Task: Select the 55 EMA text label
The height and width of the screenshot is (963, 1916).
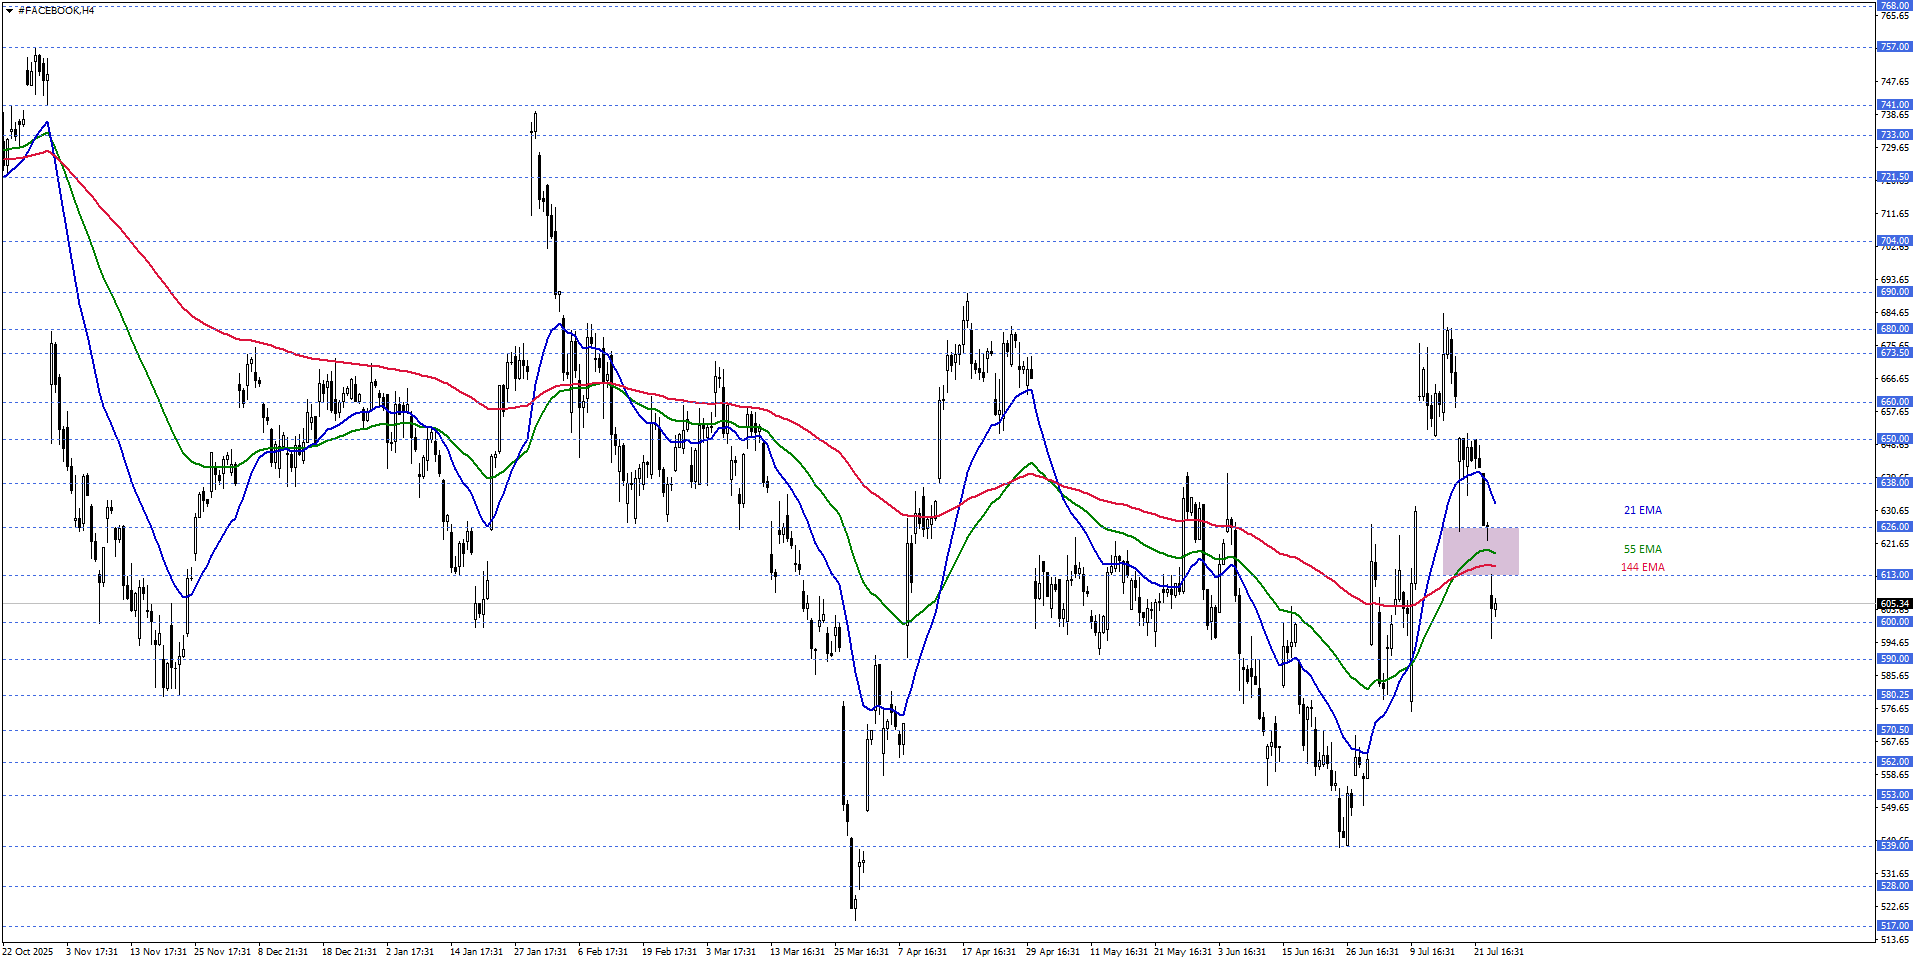Action: pos(1643,549)
